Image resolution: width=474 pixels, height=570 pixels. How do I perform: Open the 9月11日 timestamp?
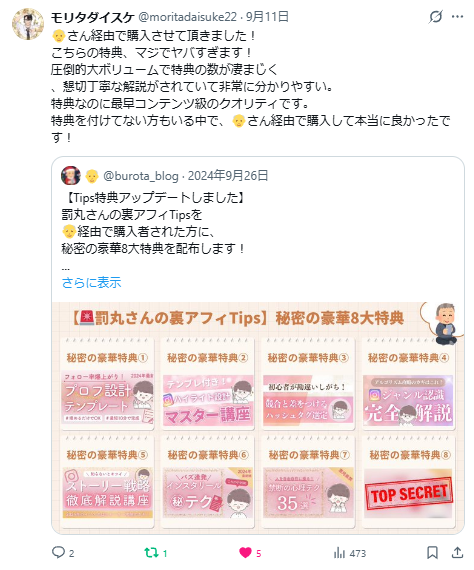pos(267,17)
